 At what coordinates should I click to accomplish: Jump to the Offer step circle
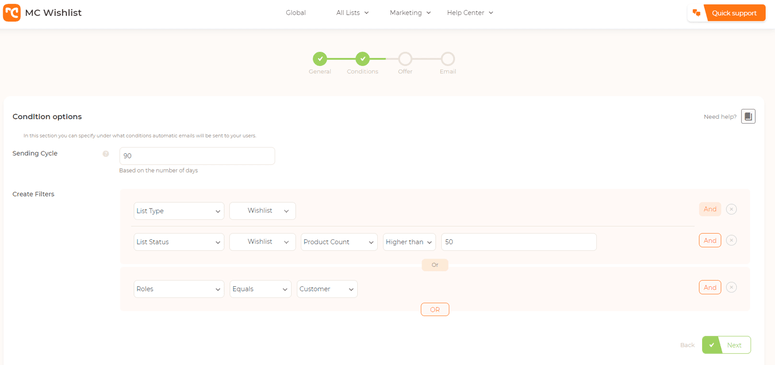[x=405, y=59]
